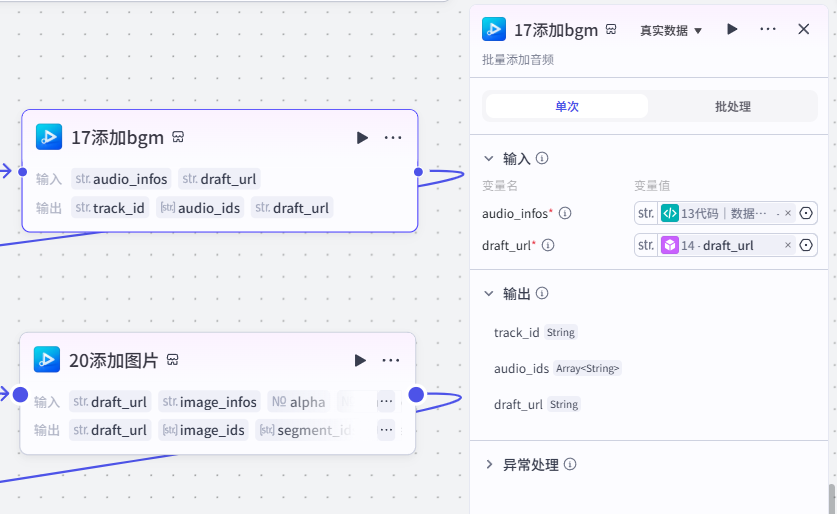Click the info icon beside draft_url input
The height and width of the screenshot is (514, 837).
point(548,245)
